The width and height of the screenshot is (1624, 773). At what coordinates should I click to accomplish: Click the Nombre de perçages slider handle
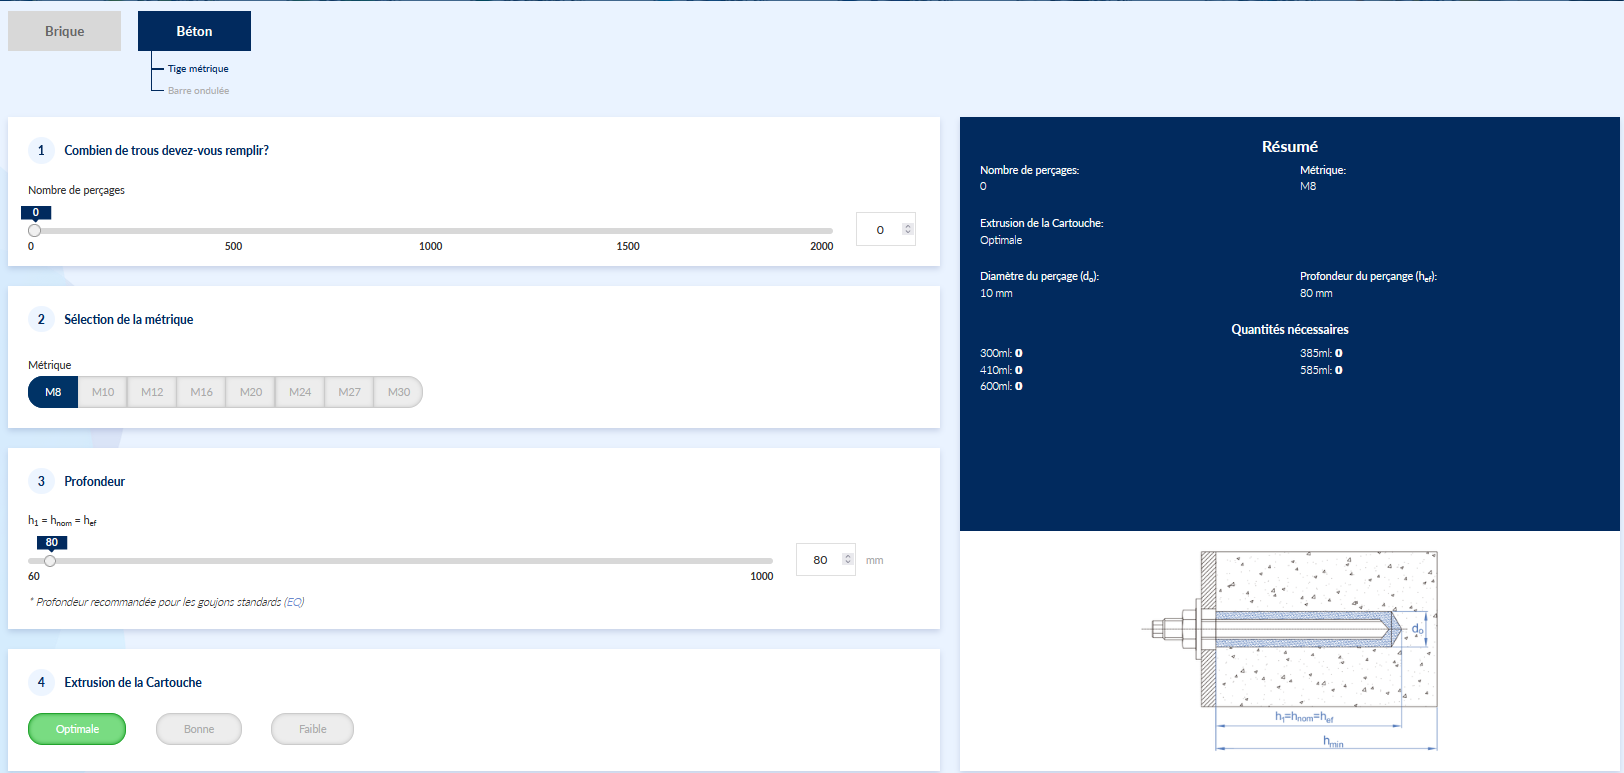click(34, 230)
